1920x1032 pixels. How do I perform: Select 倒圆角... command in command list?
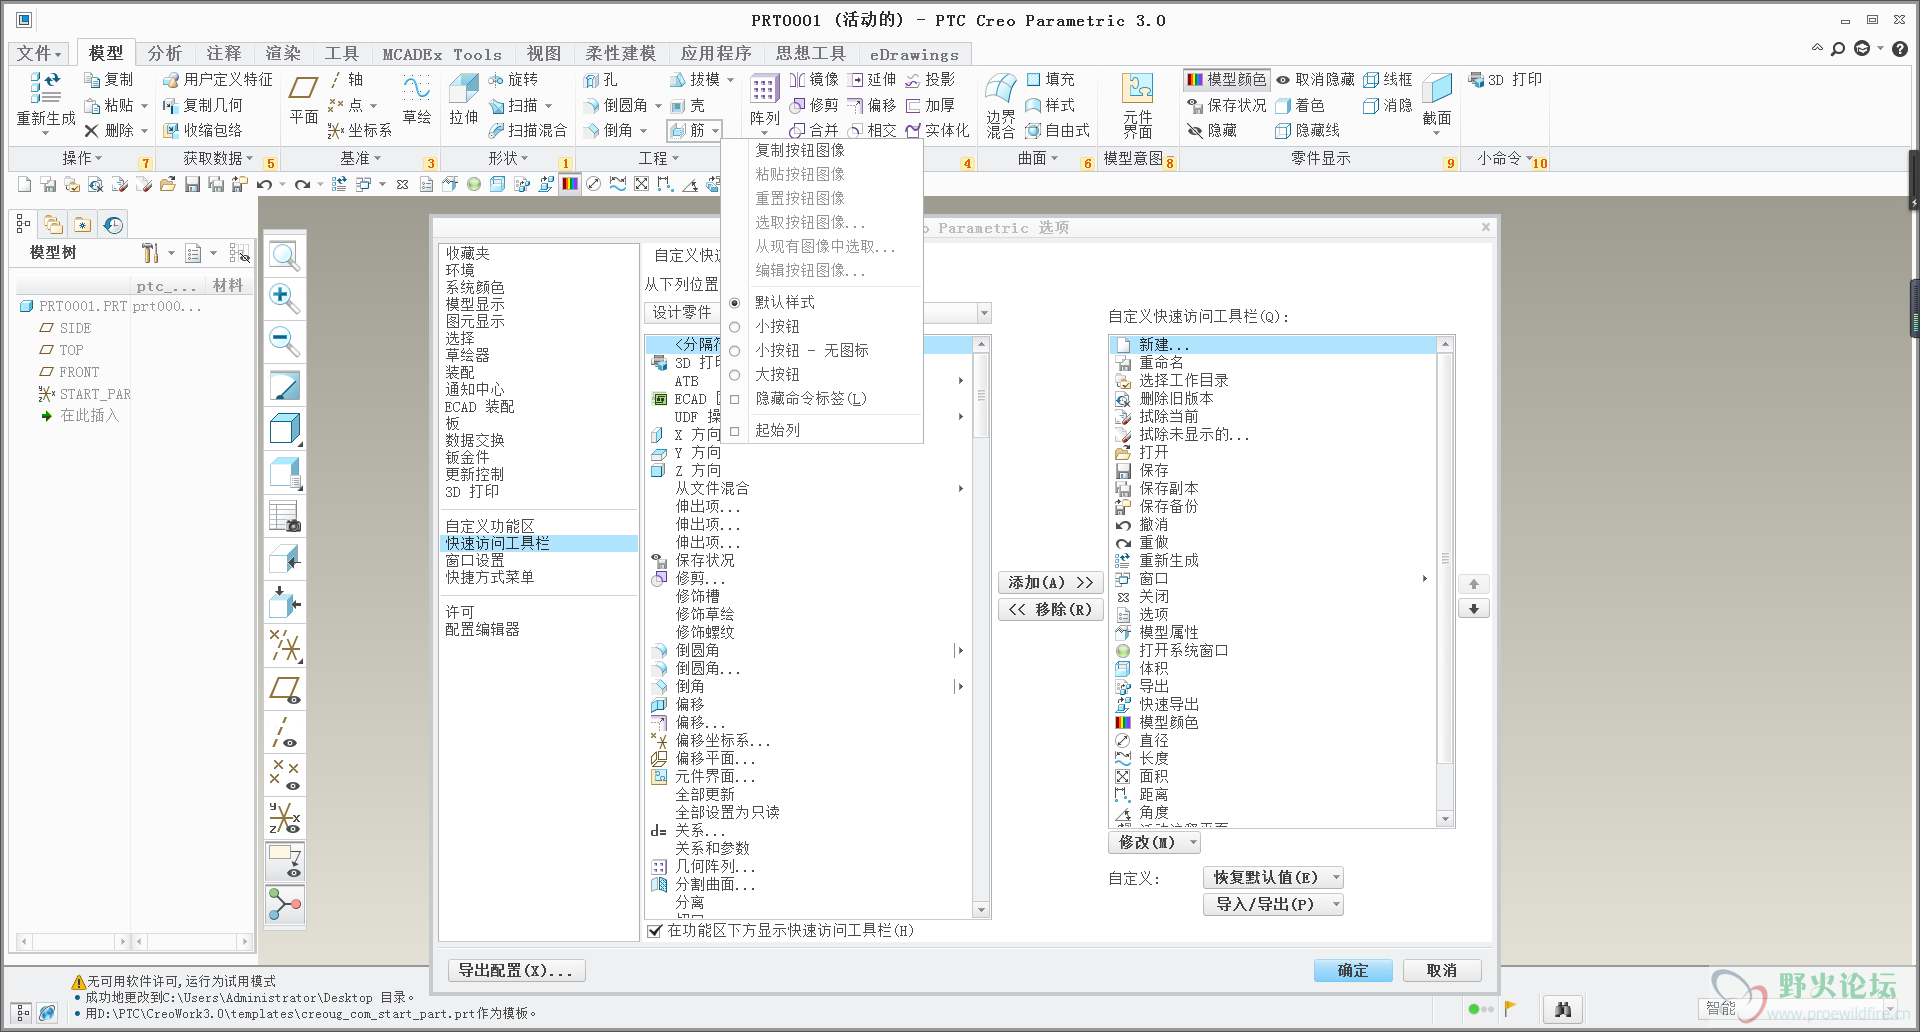pos(708,669)
